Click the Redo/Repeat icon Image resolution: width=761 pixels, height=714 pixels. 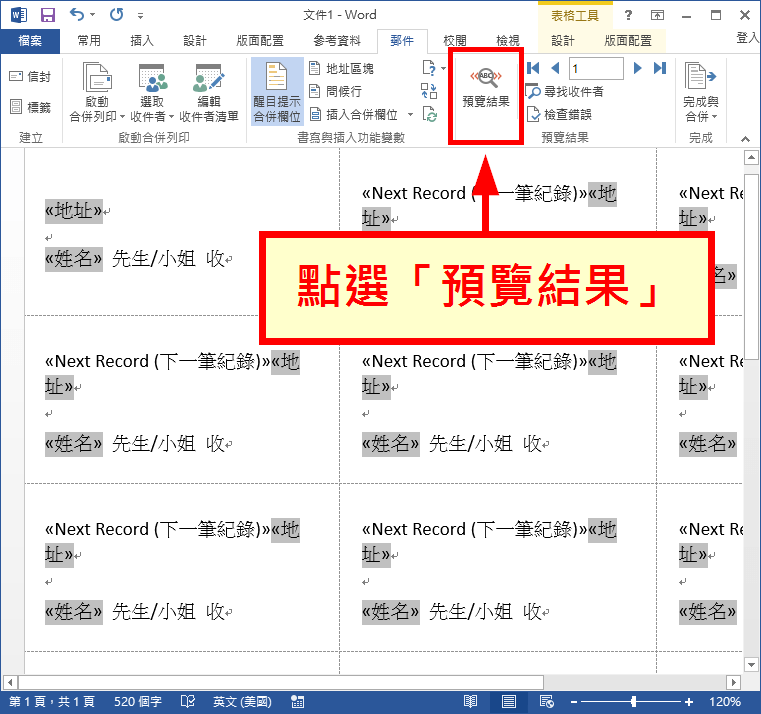pyautogui.click(x=116, y=15)
